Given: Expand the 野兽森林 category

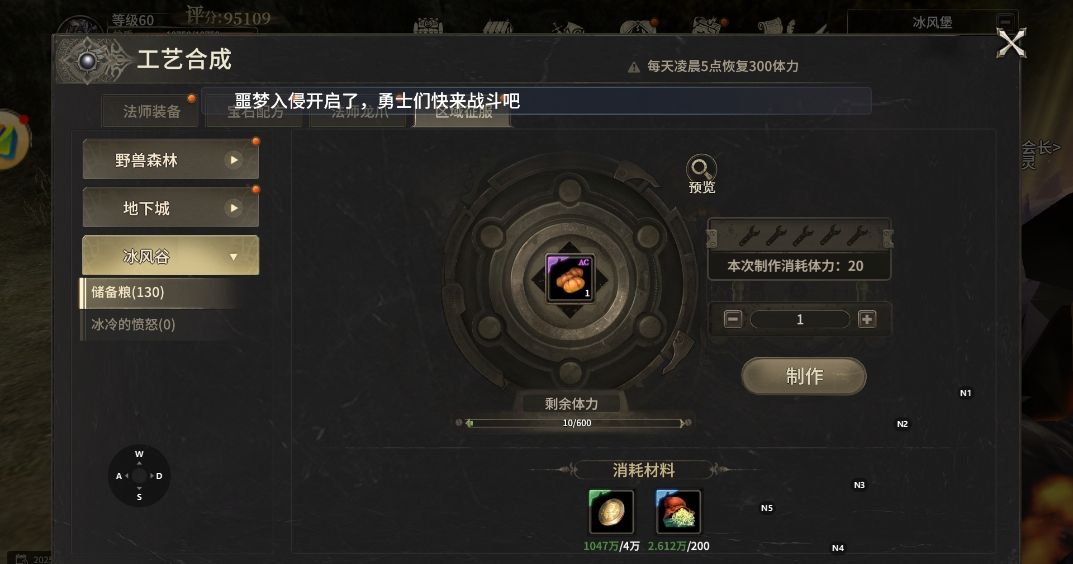Looking at the screenshot, I should click(x=170, y=159).
